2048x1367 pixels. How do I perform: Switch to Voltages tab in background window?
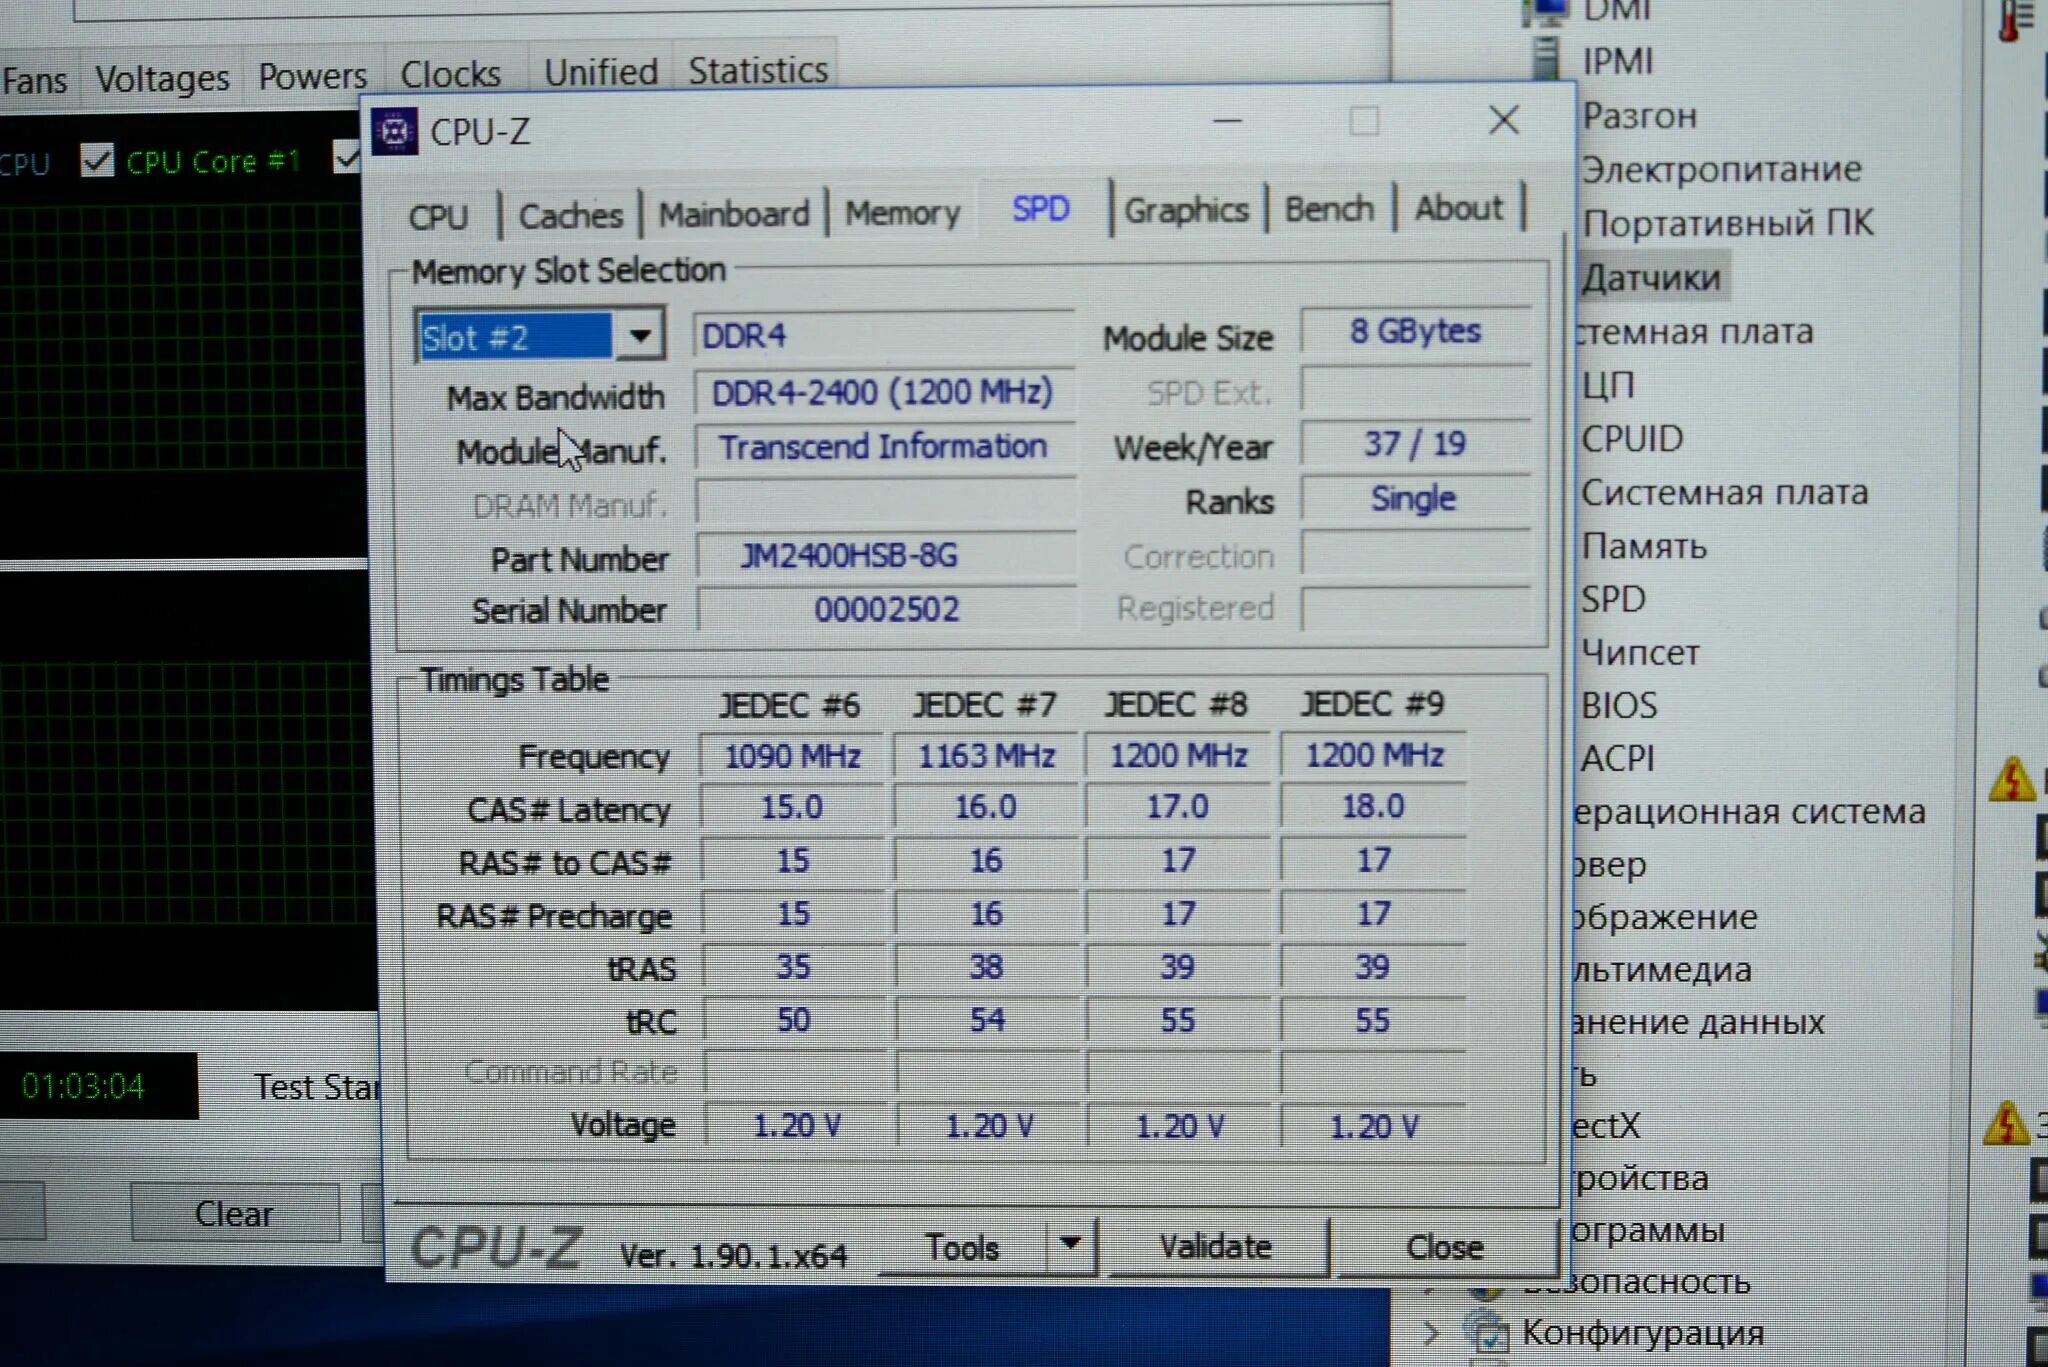(162, 78)
